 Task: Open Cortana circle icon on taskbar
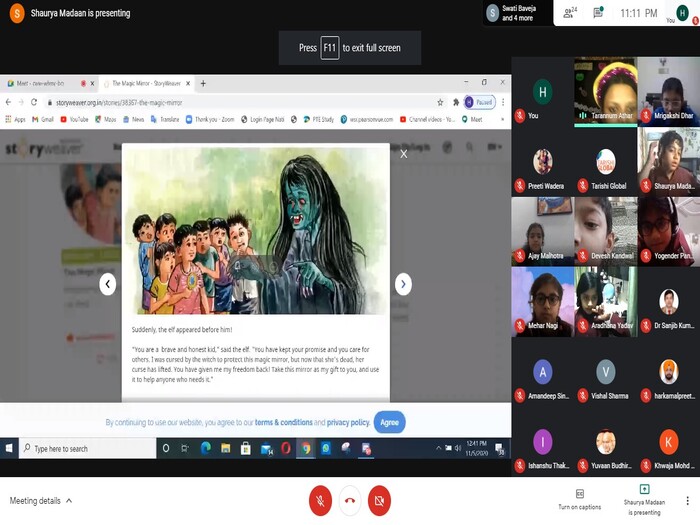pos(166,448)
